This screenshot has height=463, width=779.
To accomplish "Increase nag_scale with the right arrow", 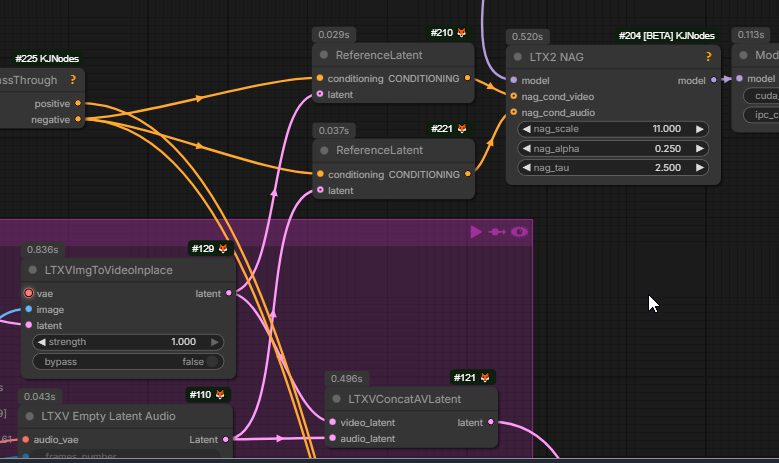I will point(700,129).
